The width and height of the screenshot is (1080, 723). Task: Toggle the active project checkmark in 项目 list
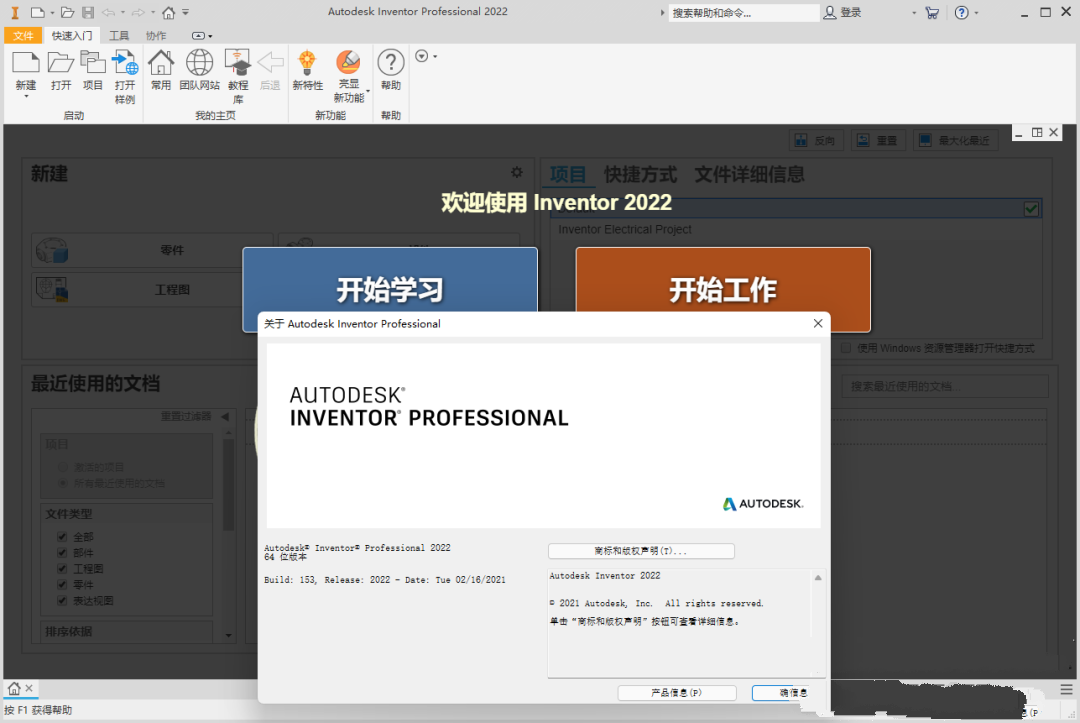[x=1031, y=209]
